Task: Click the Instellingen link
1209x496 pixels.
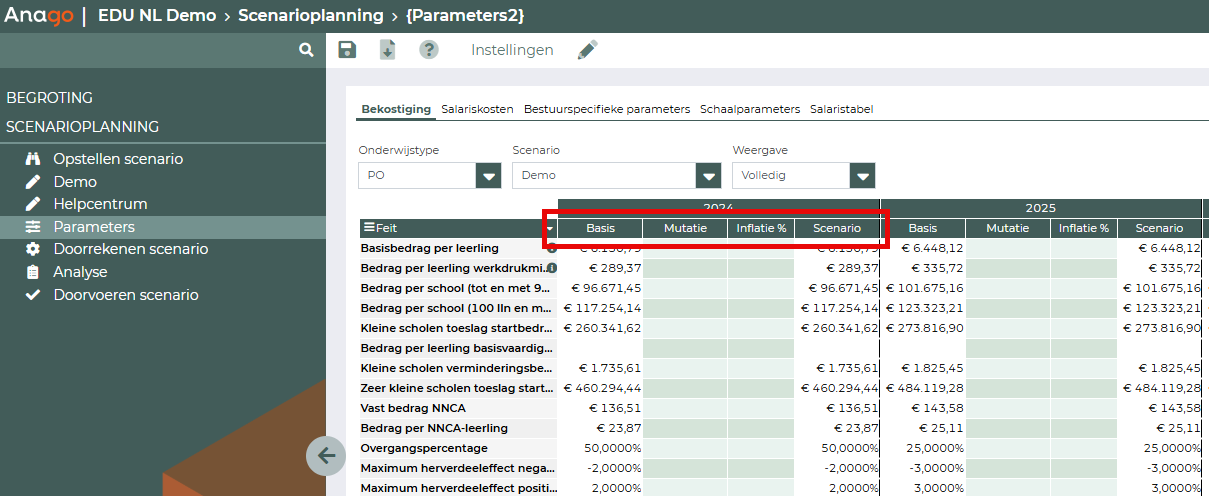Action: (512, 50)
